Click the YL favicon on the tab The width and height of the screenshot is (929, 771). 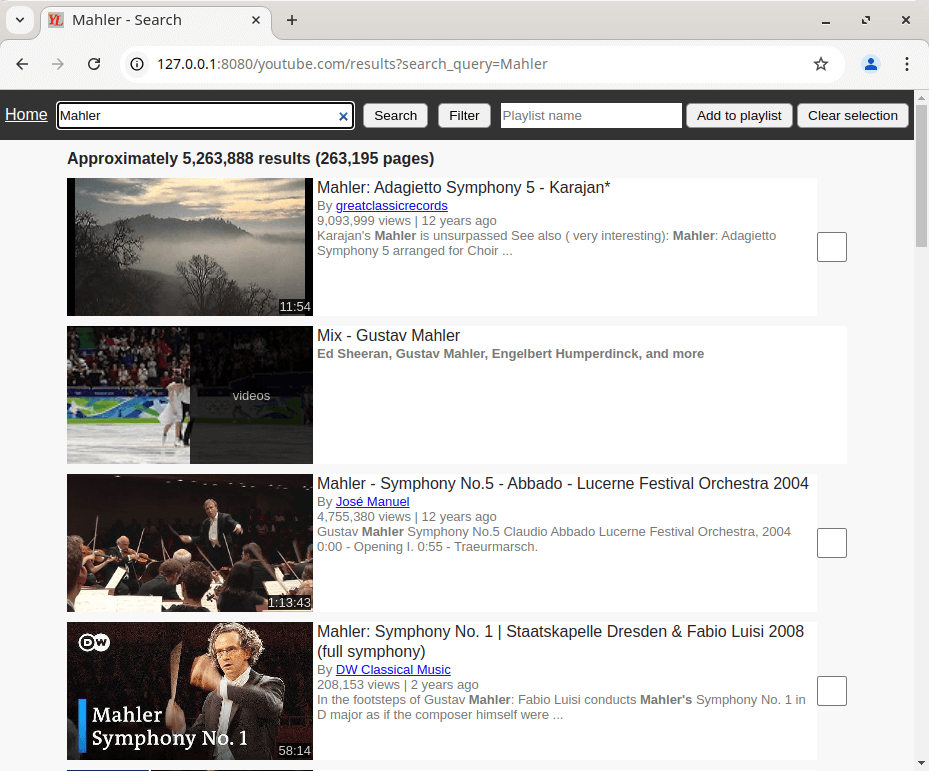coord(56,20)
